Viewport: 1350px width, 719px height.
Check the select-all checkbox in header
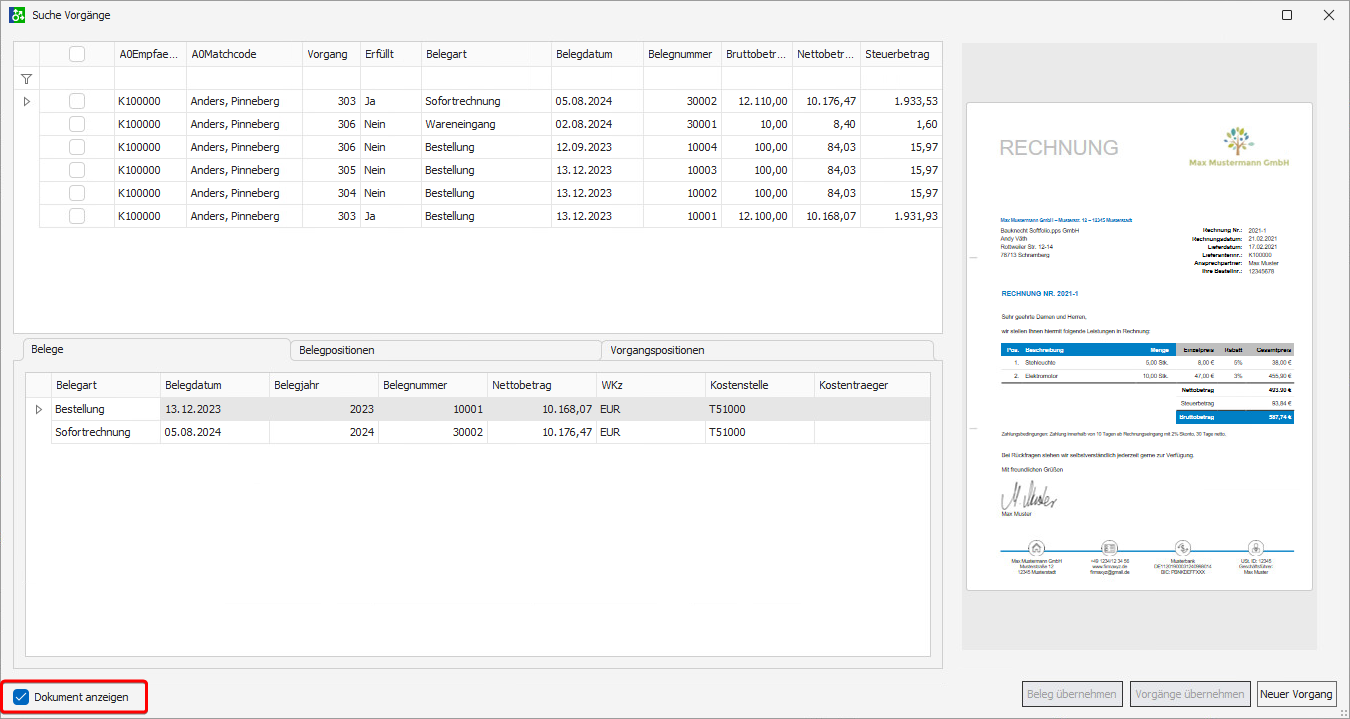point(77,54)
